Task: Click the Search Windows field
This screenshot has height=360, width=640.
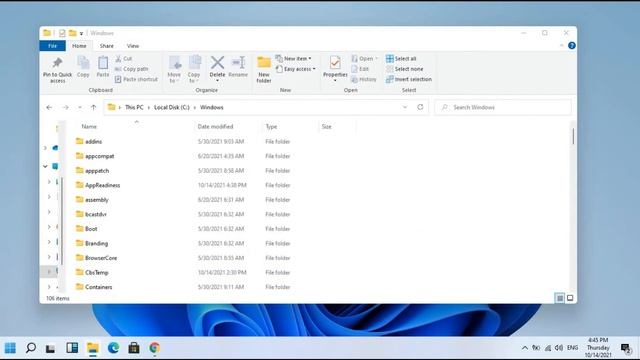Action: click(503, 107)
